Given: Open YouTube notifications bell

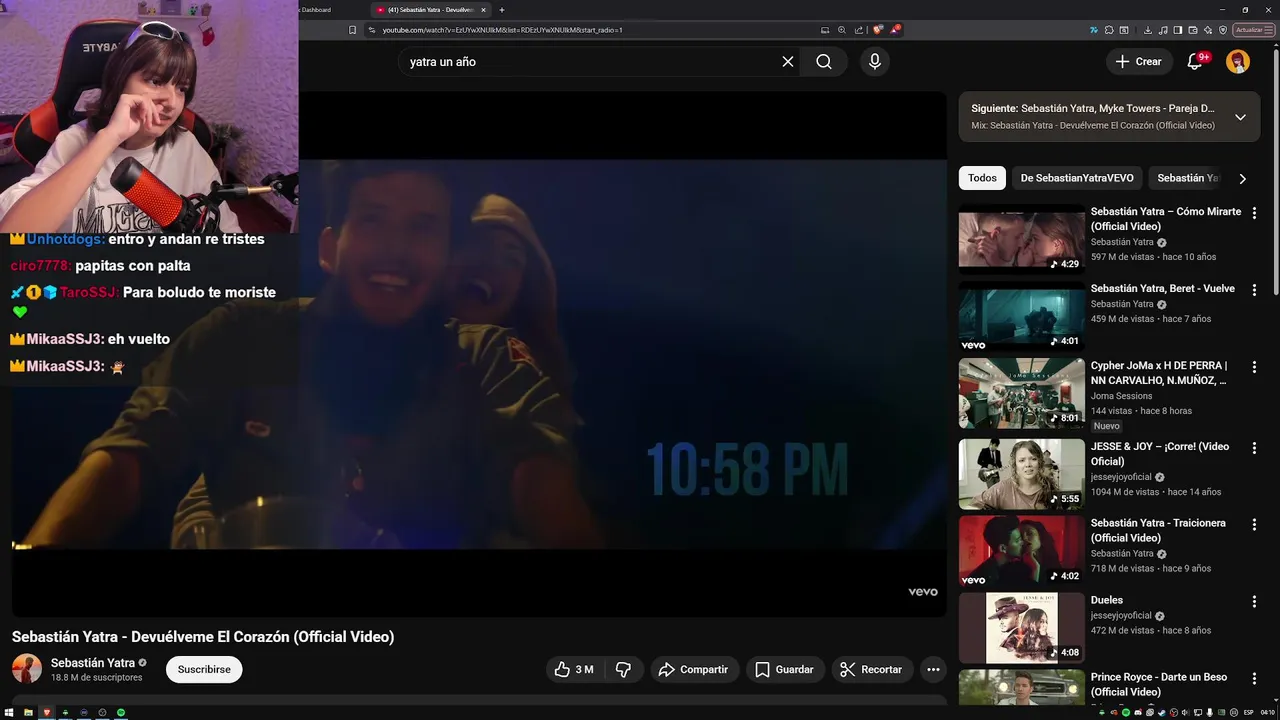Looking at the screenshot, I should 1195,61.
